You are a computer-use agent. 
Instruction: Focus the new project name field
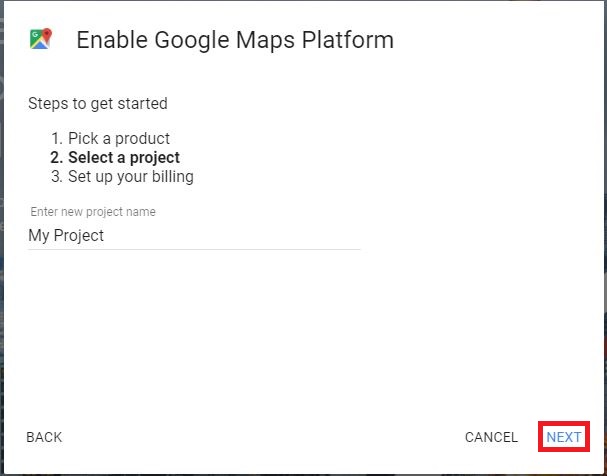(194, 236)
